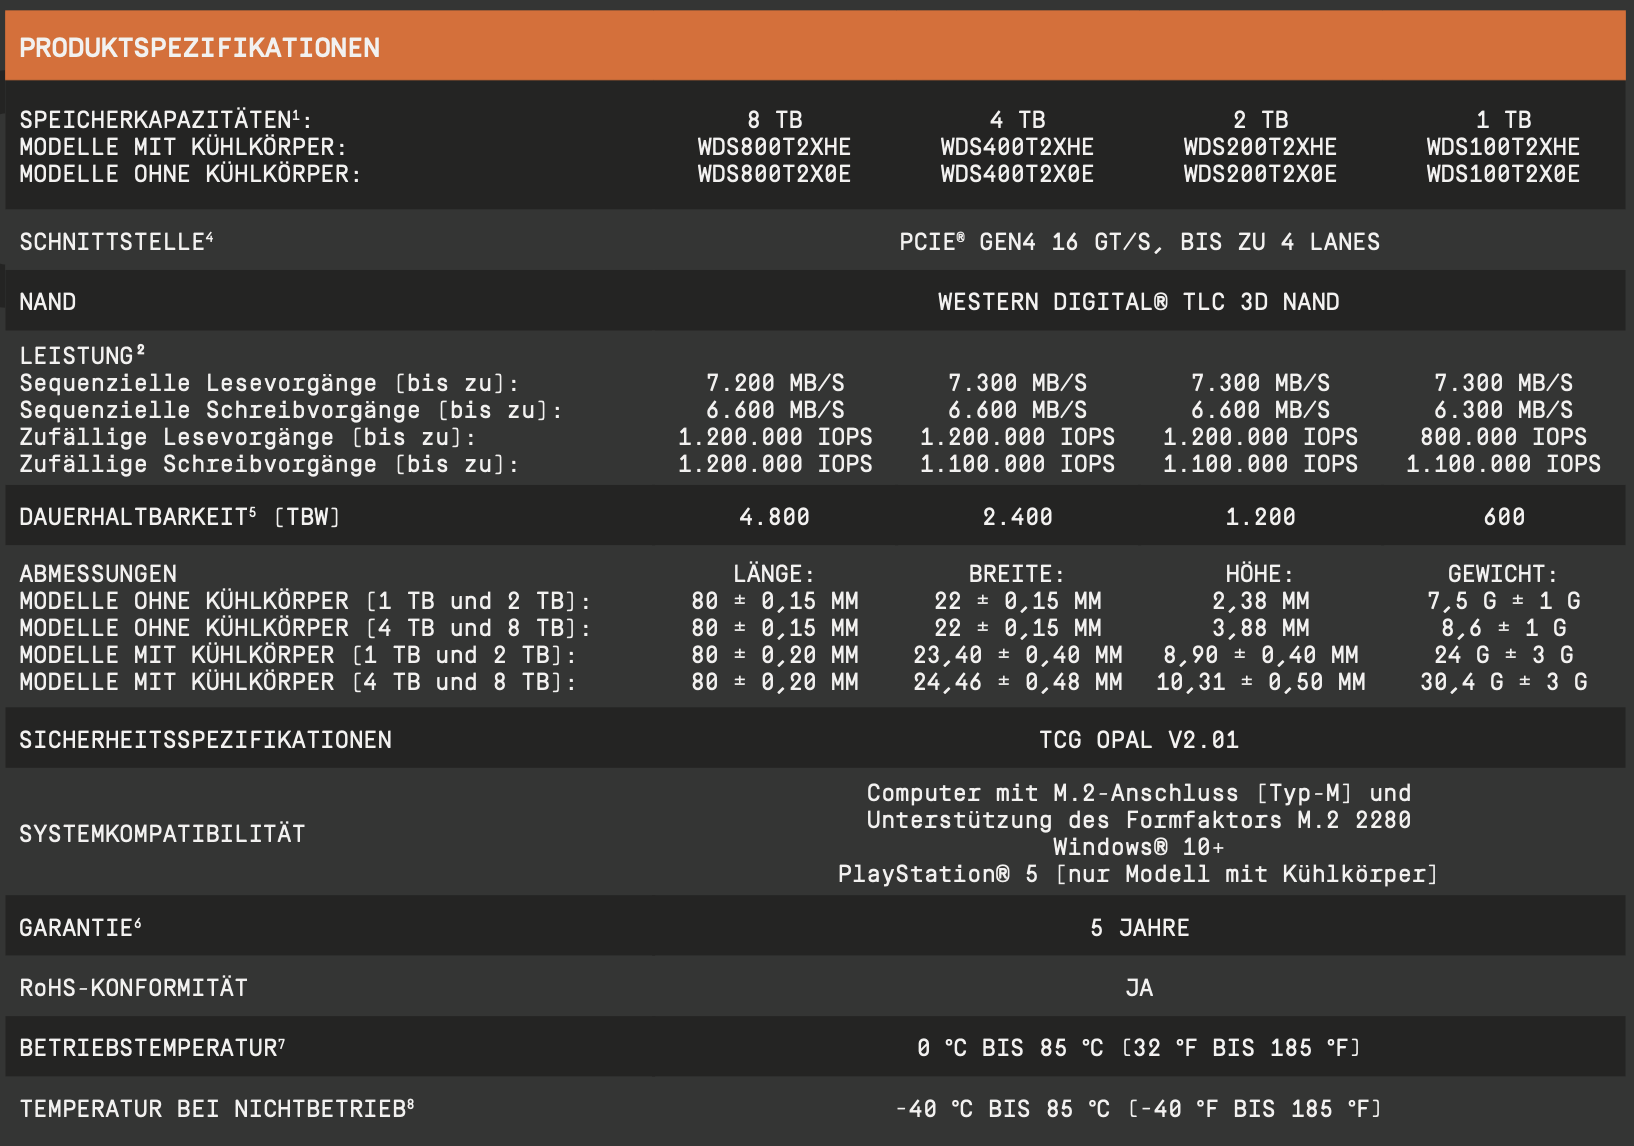The image size is (1634, 1146).
Task: Click the PRODUKTSPEZIFIKATIONEN header title
Action: (199, 48)
